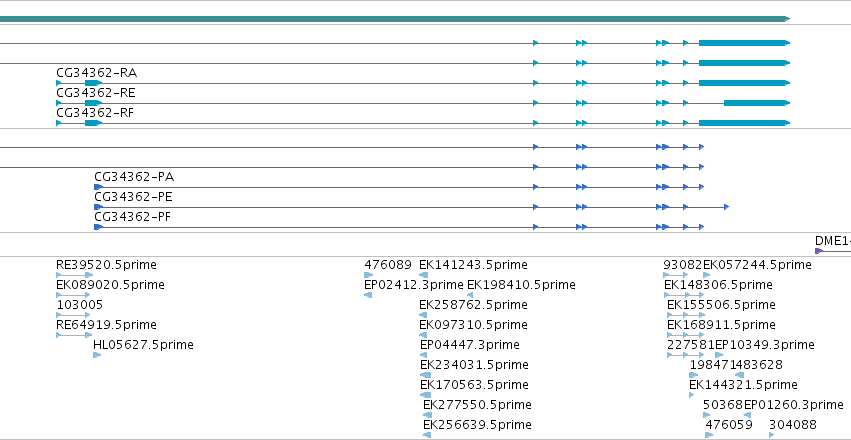Select EST EP01260.3prime label
The height and width of the screenshot is (440, 851).
[793, 405]
